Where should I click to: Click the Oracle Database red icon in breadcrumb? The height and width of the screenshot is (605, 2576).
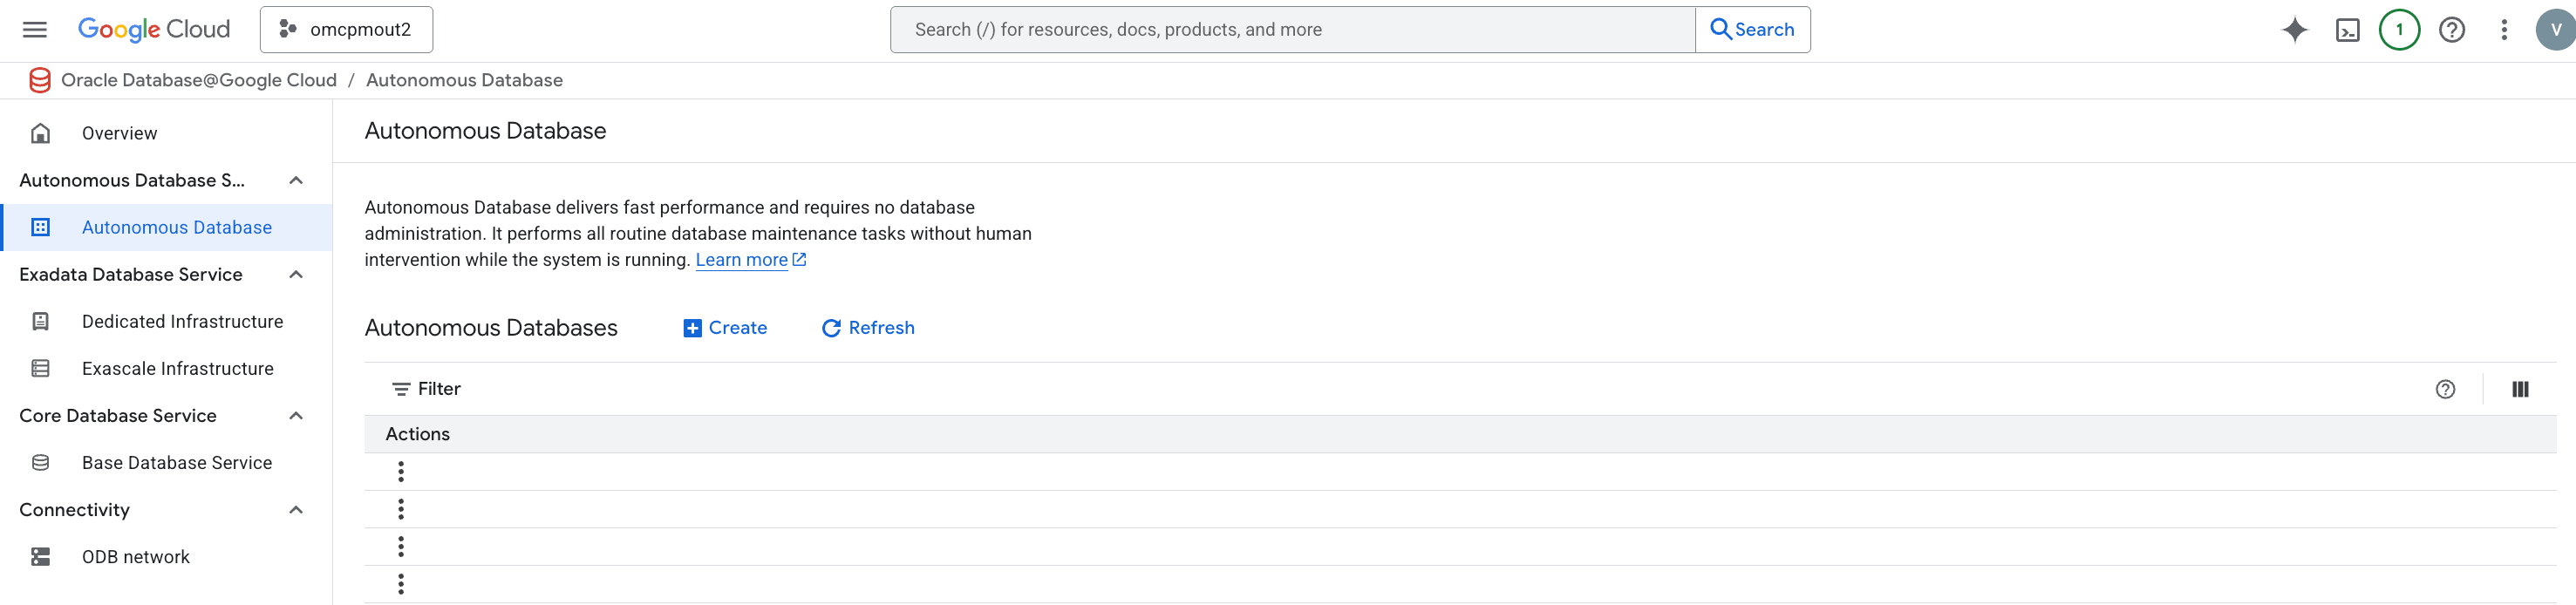40,80
